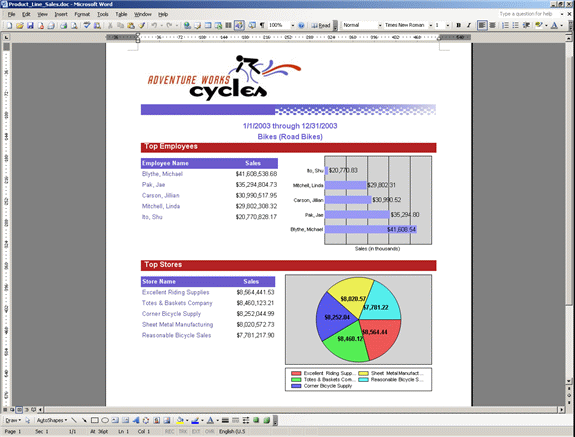Open the font size dropdown
The height and width of the screenshot is (437, 575).
[448, 25]
